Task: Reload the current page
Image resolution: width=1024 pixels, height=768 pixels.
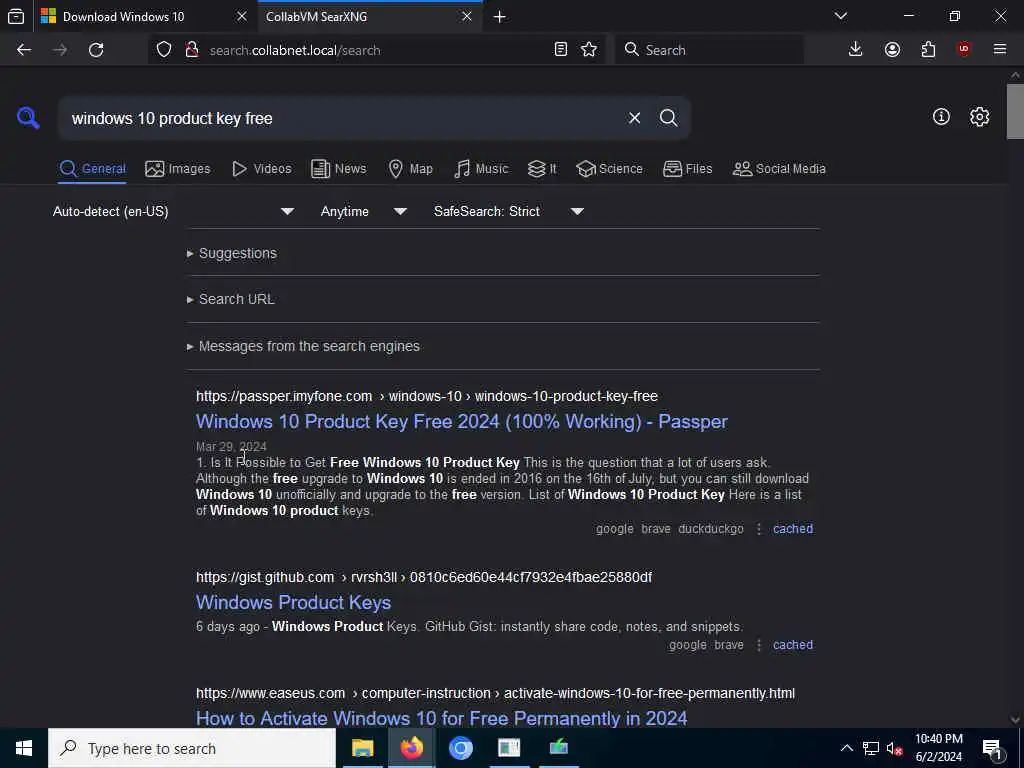Action: pos(96,50)
